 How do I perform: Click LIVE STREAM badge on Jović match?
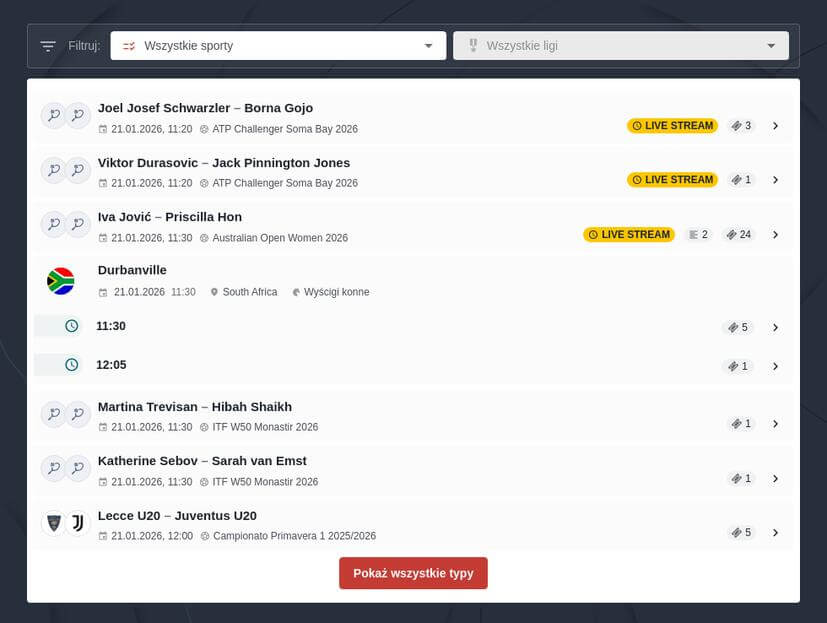pos(628,235)
